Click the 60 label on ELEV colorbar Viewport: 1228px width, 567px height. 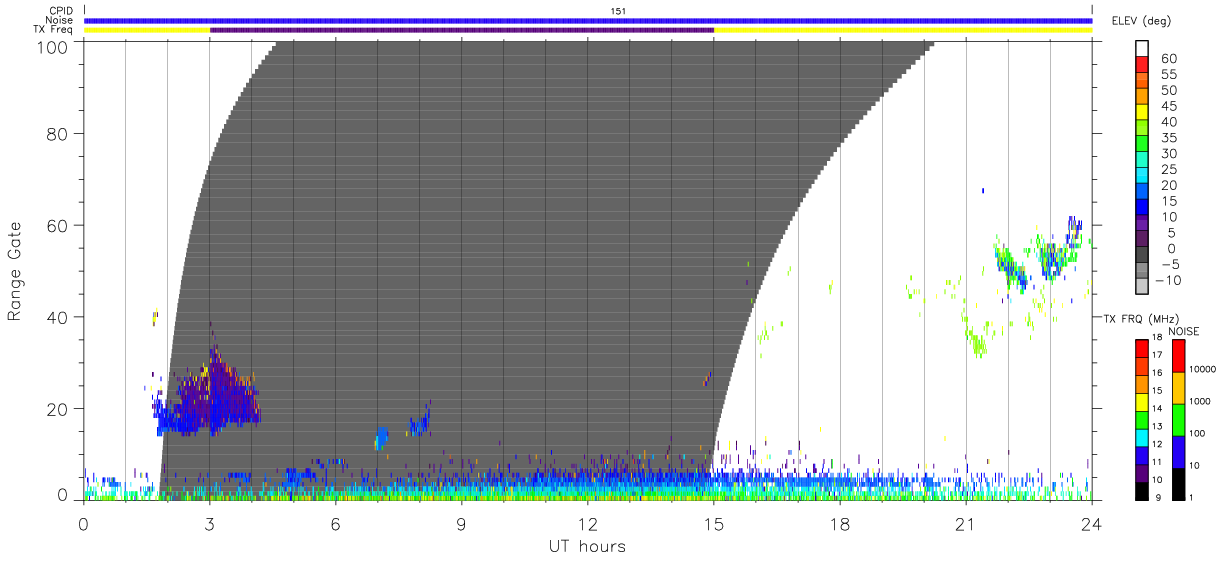(x=1168, y=59)
